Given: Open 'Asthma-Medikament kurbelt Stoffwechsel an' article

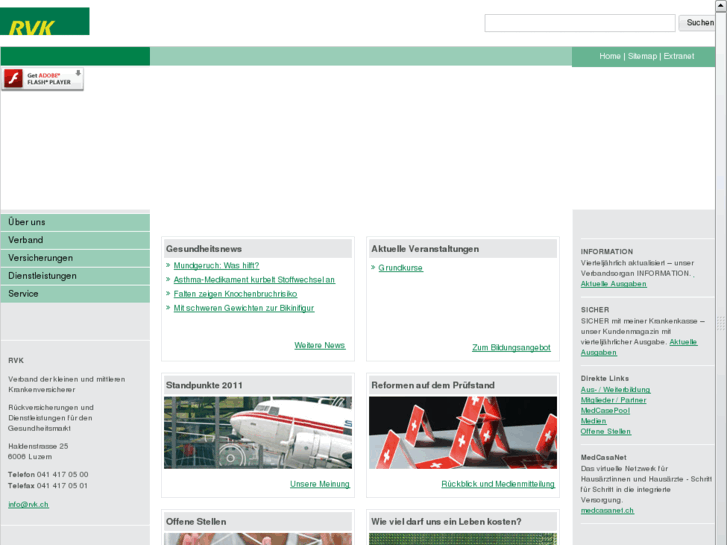Looking at the screenshot, I should [x=254, y=280].
